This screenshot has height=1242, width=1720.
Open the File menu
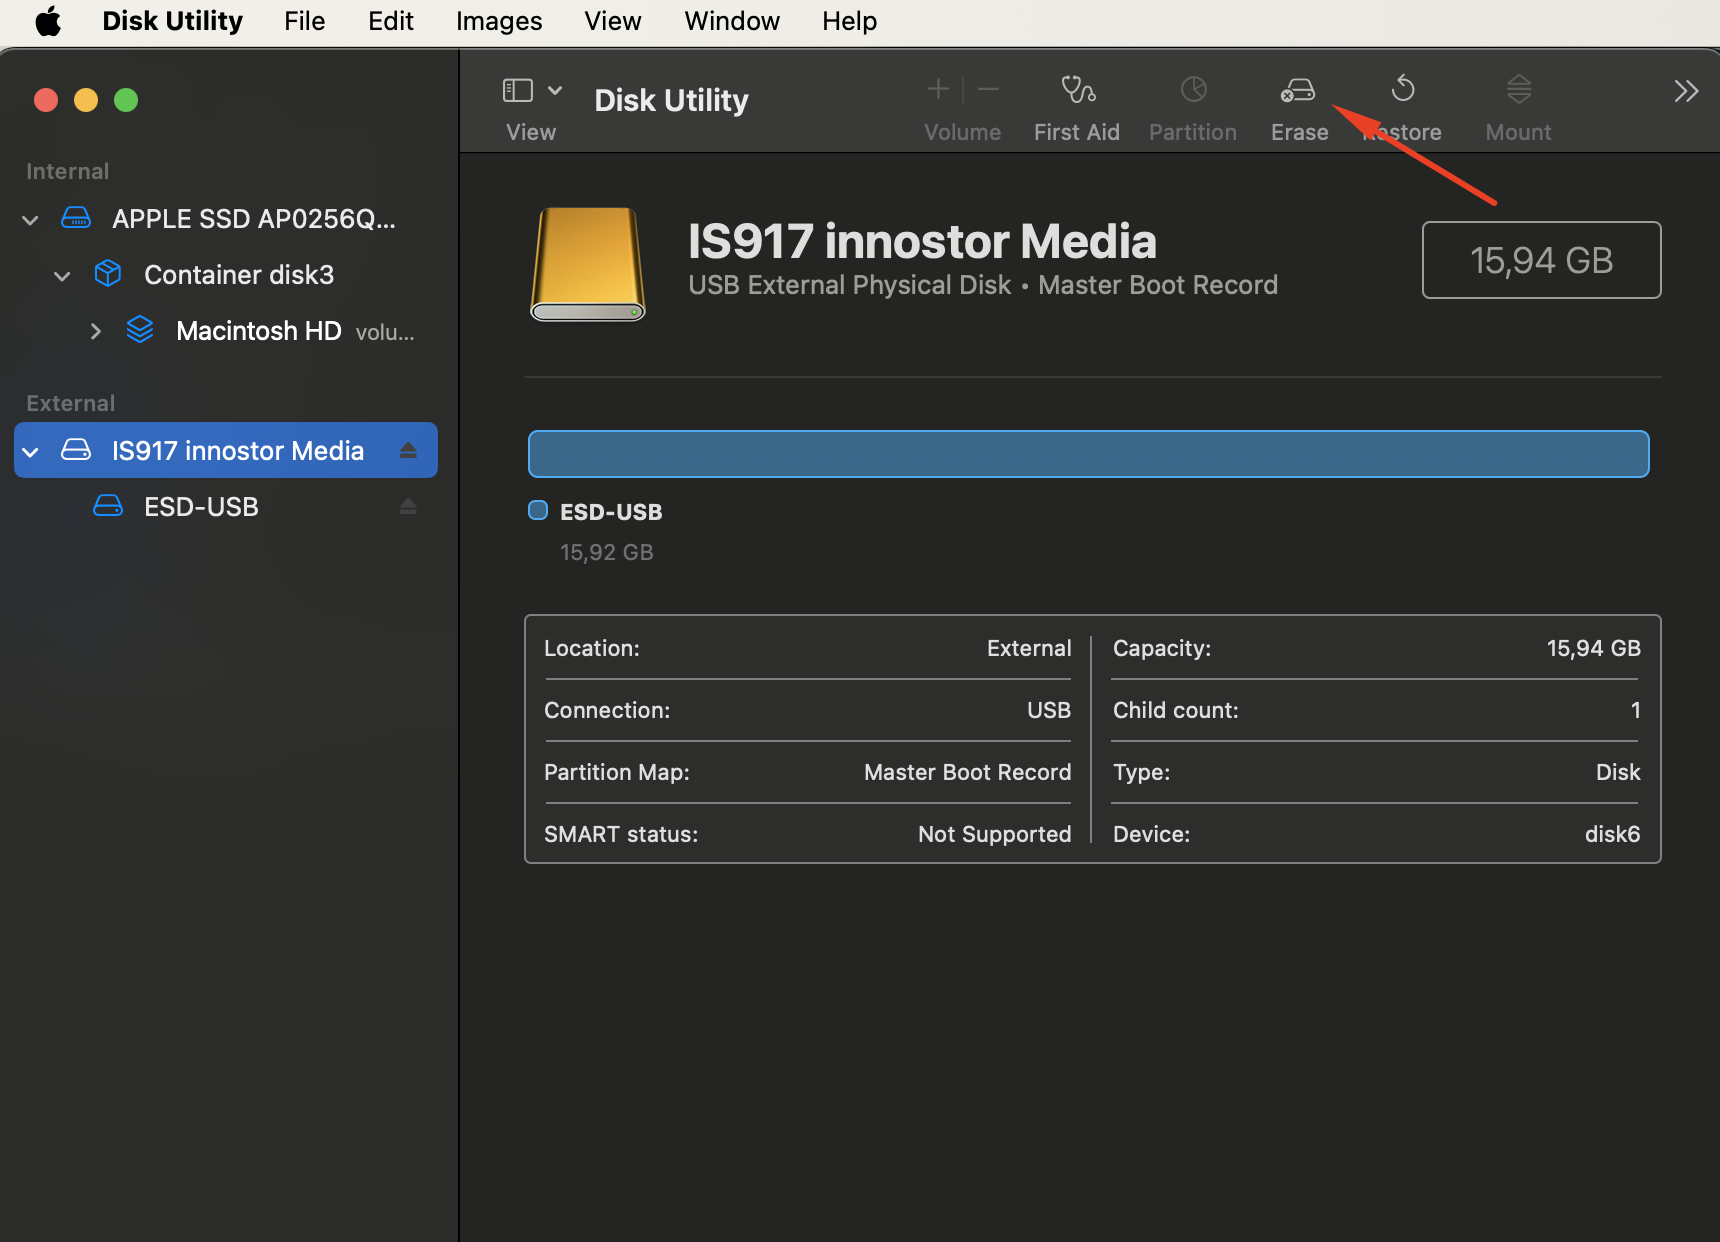tap(304, 21)
